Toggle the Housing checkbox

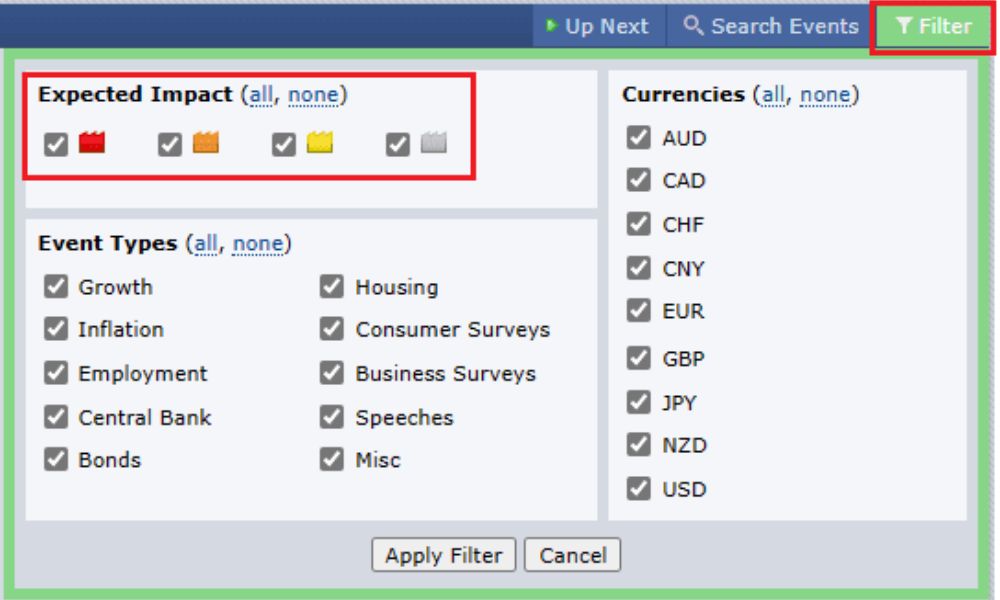pos(332,287)
